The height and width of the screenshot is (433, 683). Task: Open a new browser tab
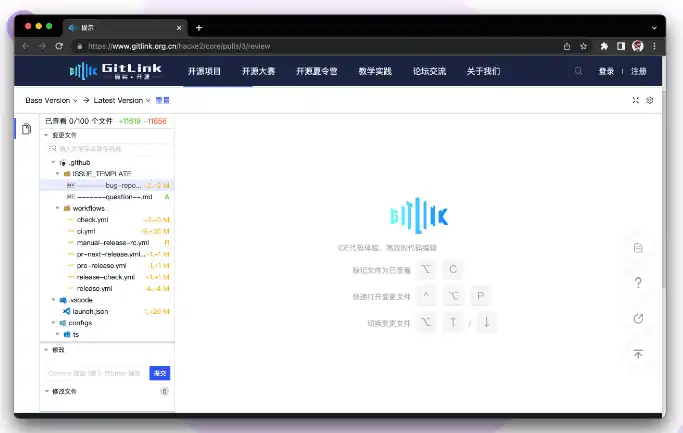[199, 28]
